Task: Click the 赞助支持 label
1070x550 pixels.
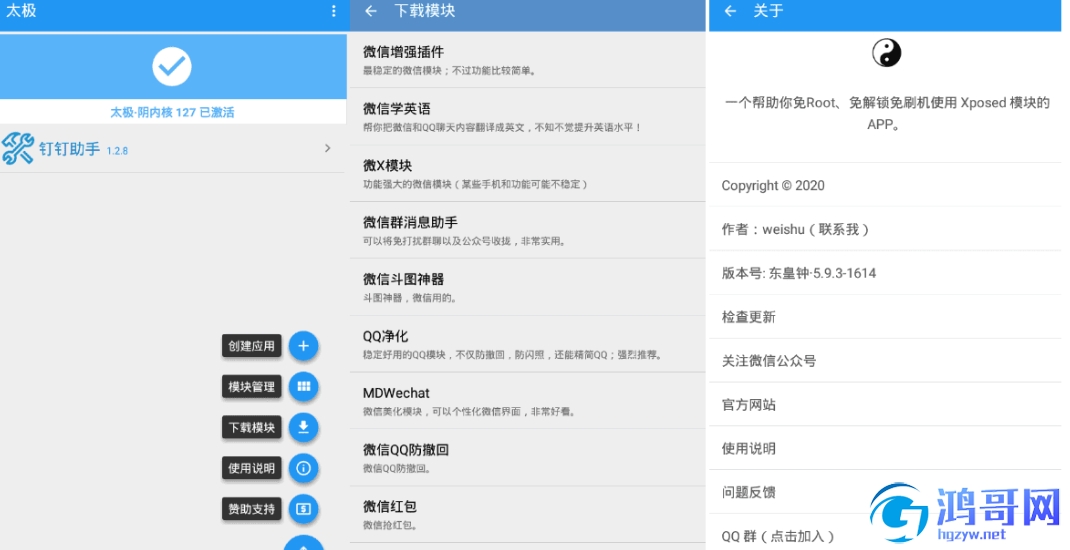Action: tap(251, 509)
